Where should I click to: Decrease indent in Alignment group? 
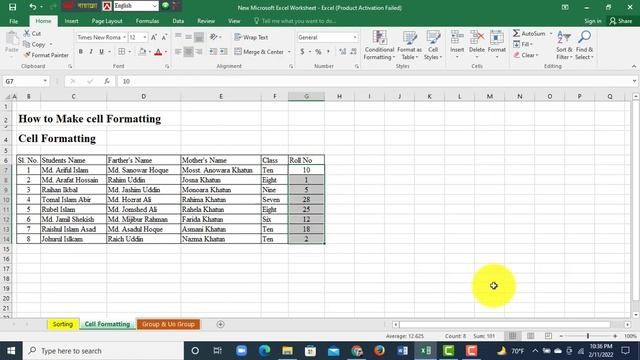213,52
